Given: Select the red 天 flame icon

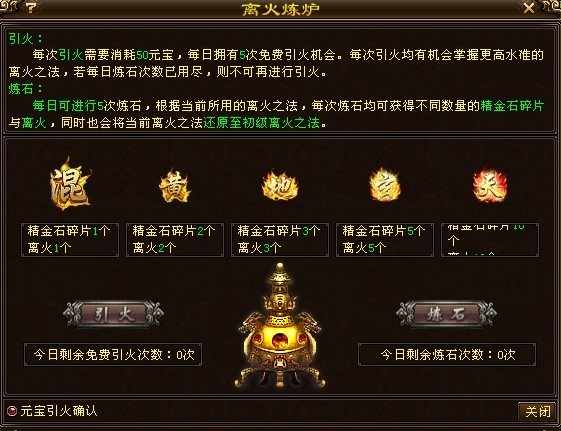Looking at the screenshot, I should click(x=490, y=186).
